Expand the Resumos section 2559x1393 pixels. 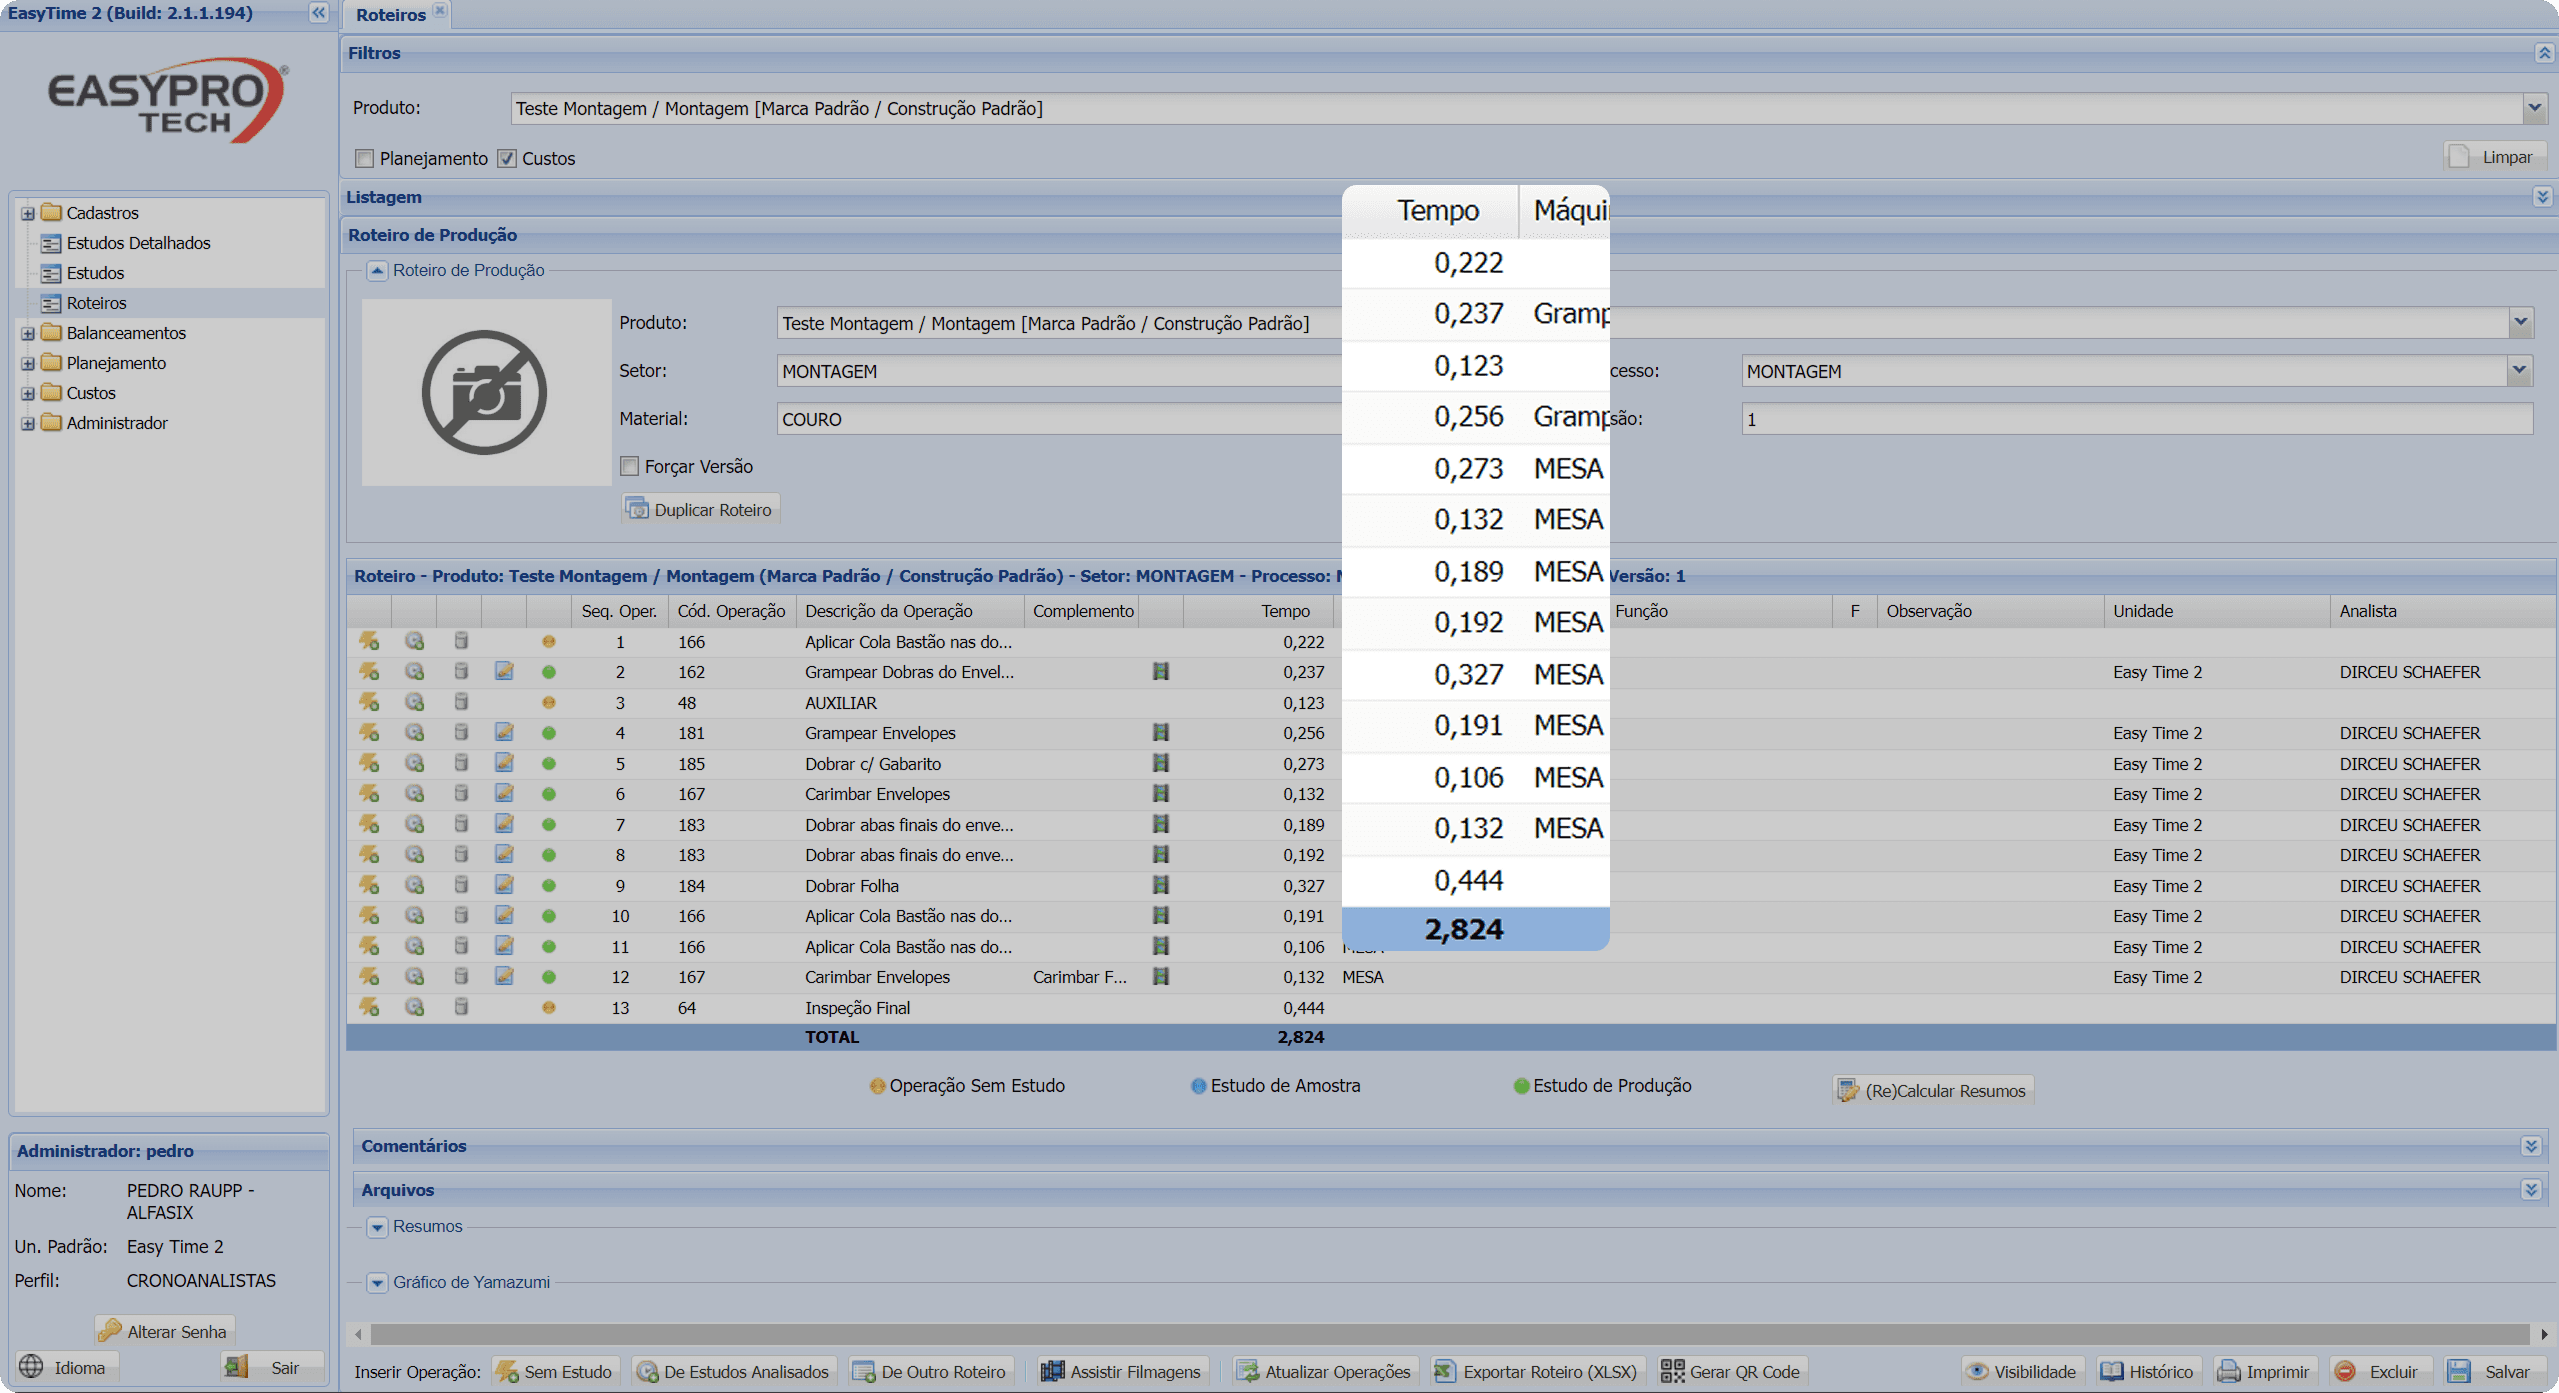point(377,1227)
